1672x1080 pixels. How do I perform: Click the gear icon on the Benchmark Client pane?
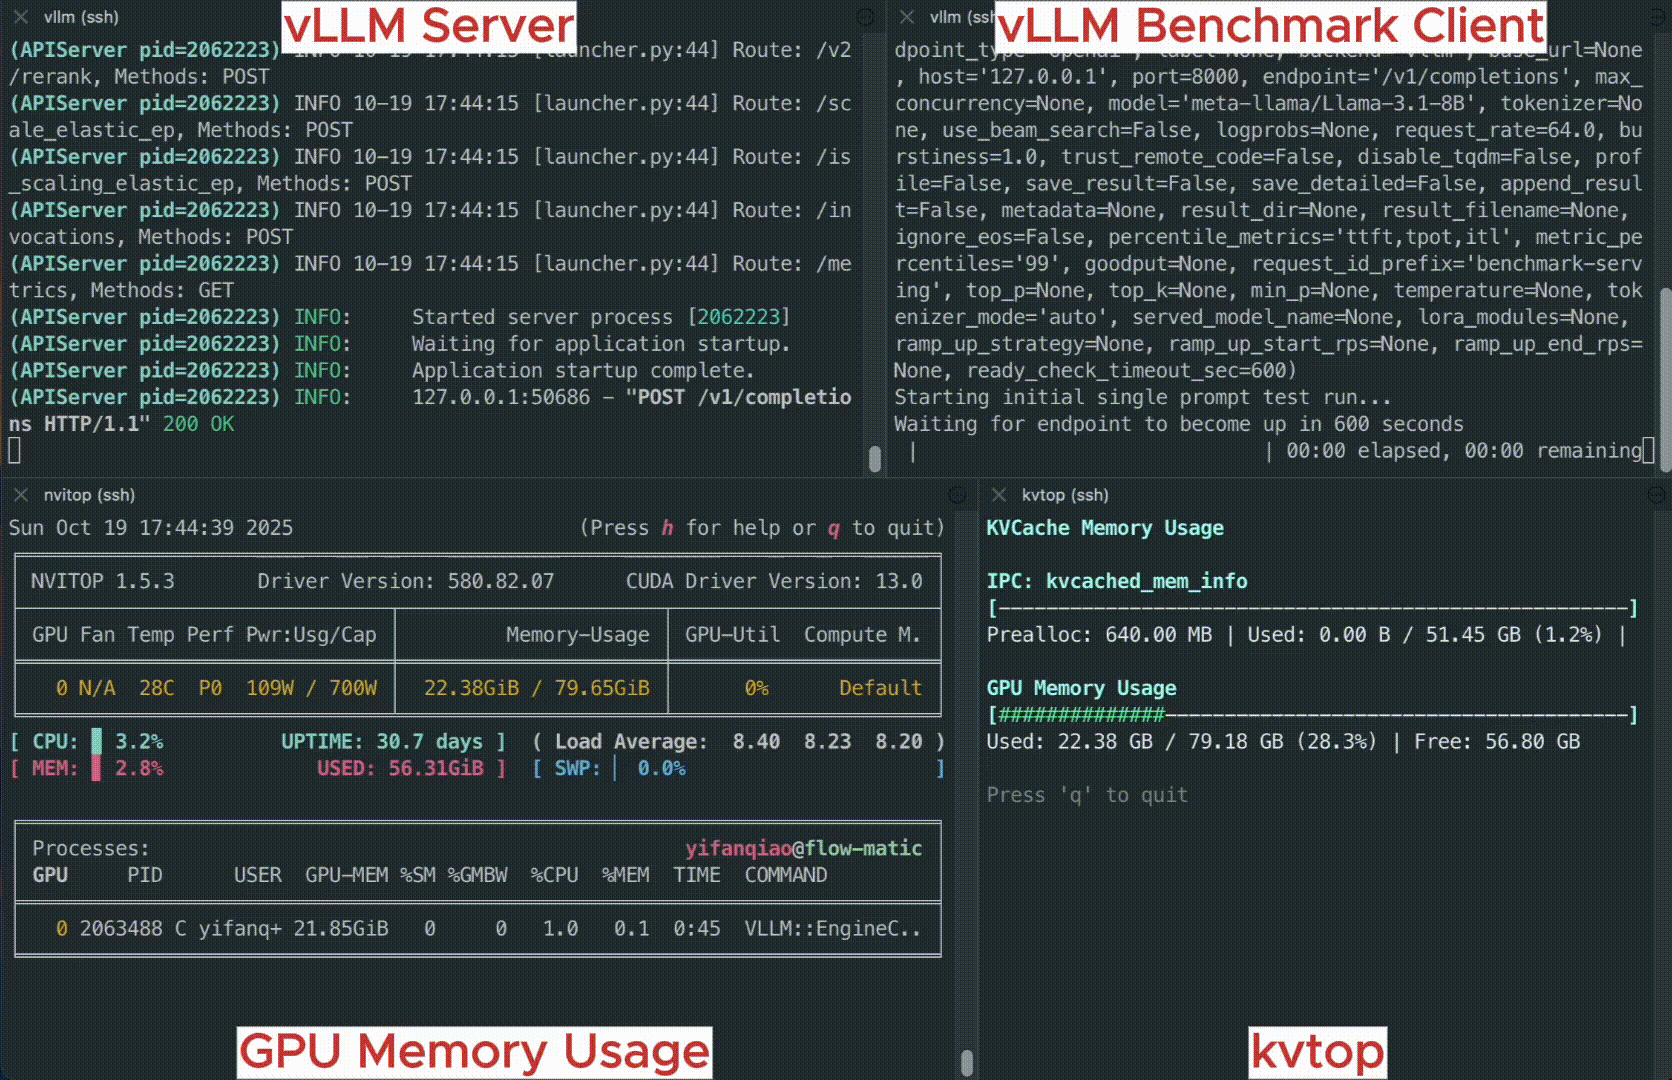tap(1658, 16)
